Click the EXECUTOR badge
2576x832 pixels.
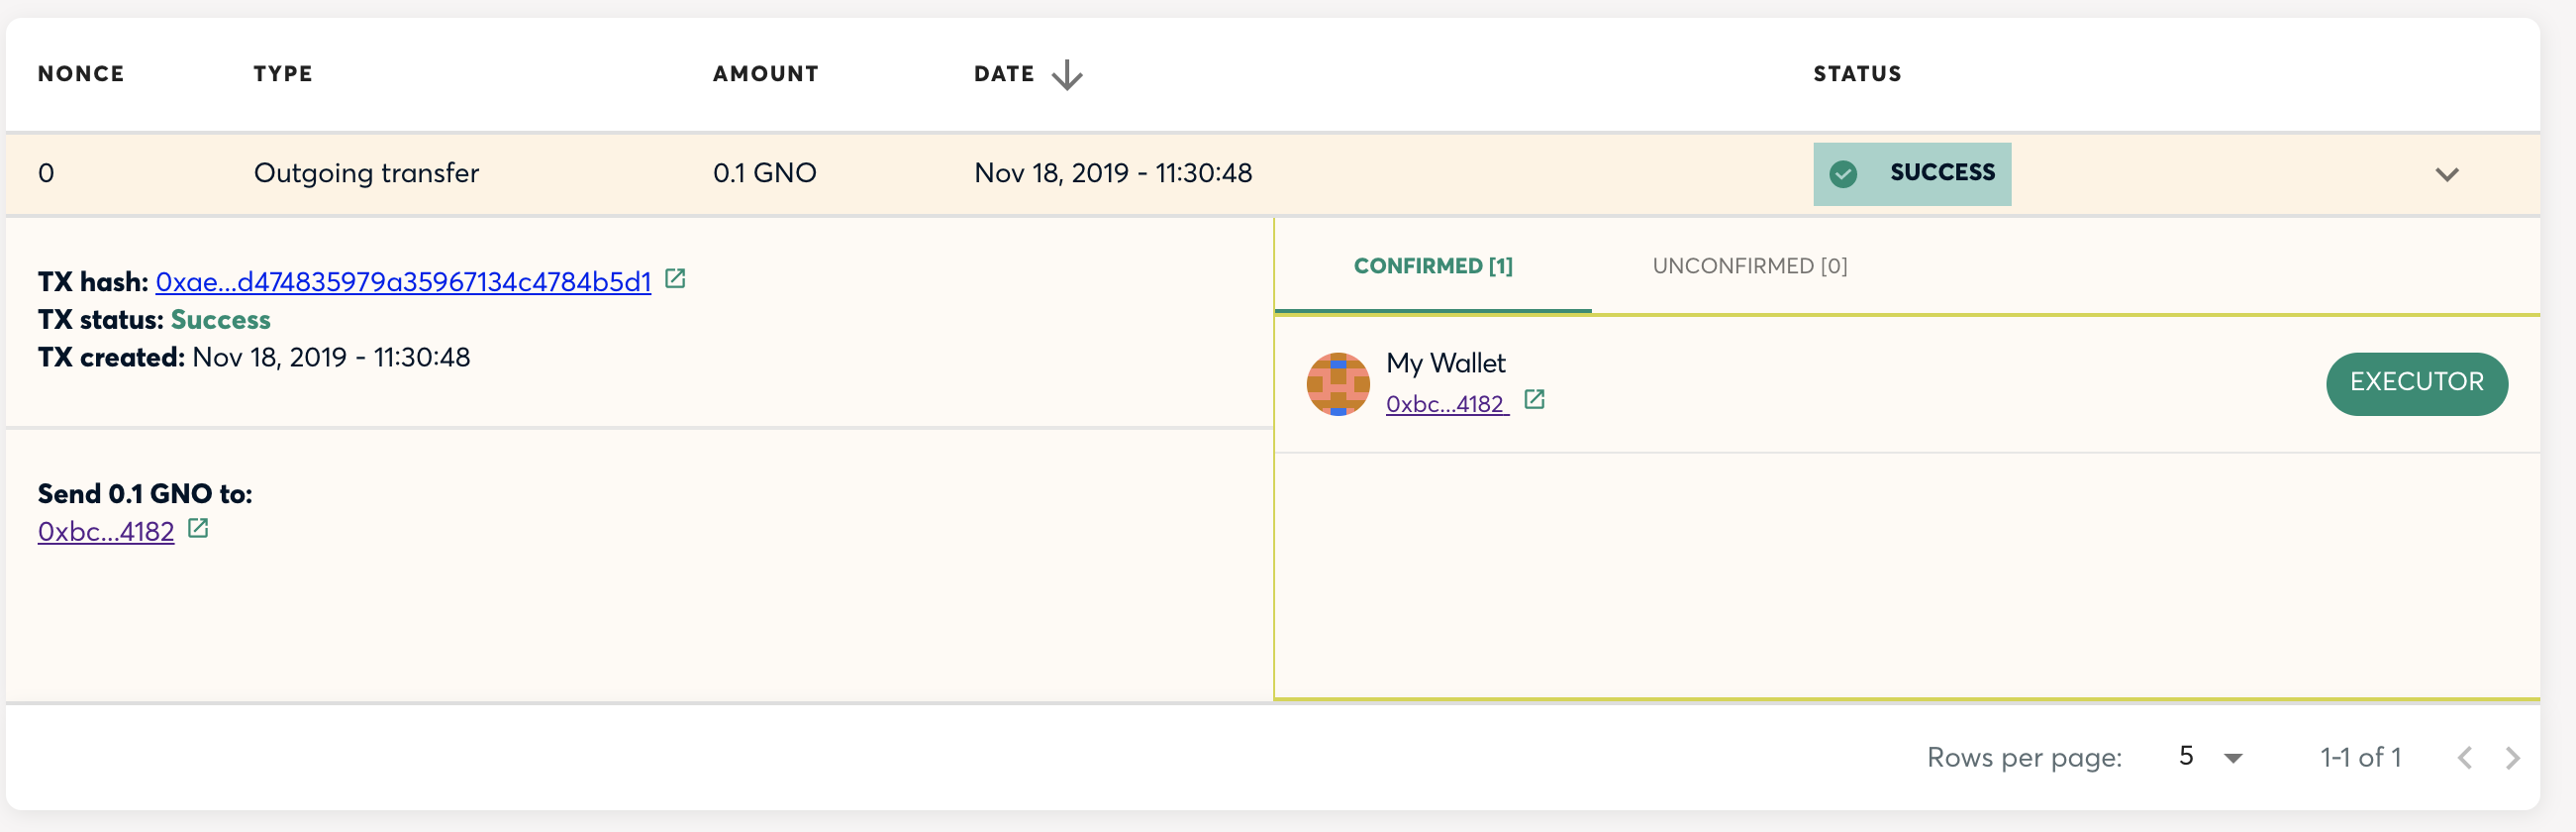coord(2417,383)
